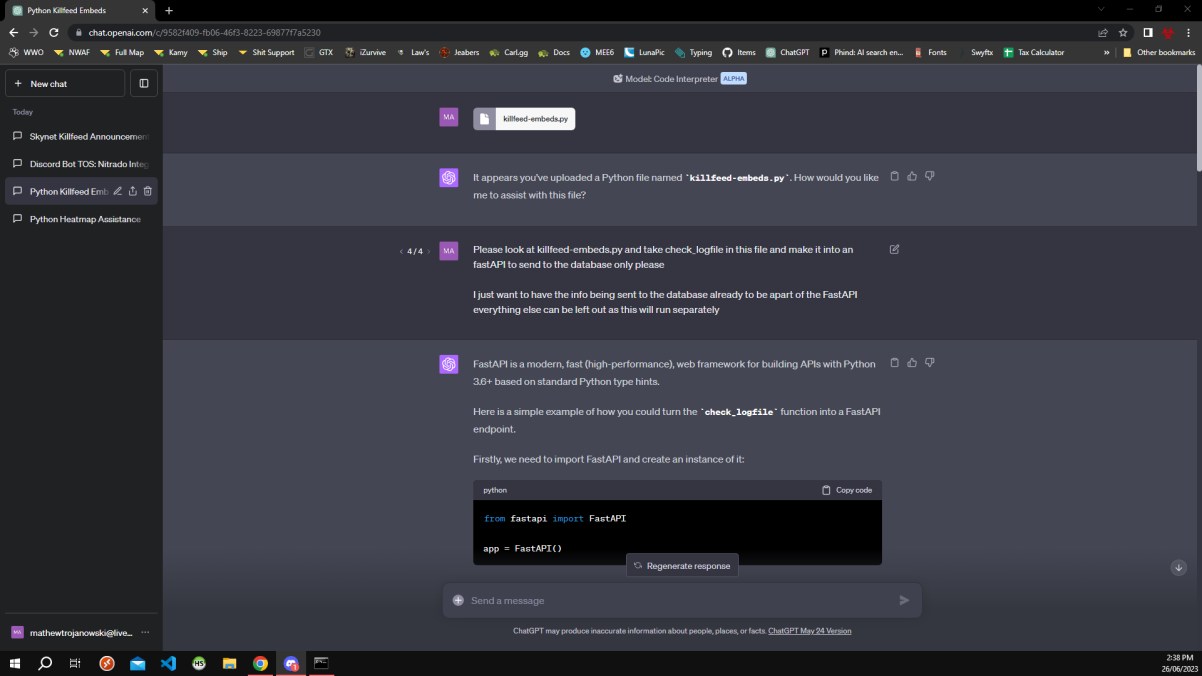The image size is (1202, 676).
Task: Open the Shit Support bookmark
Action: coord(265,52)
